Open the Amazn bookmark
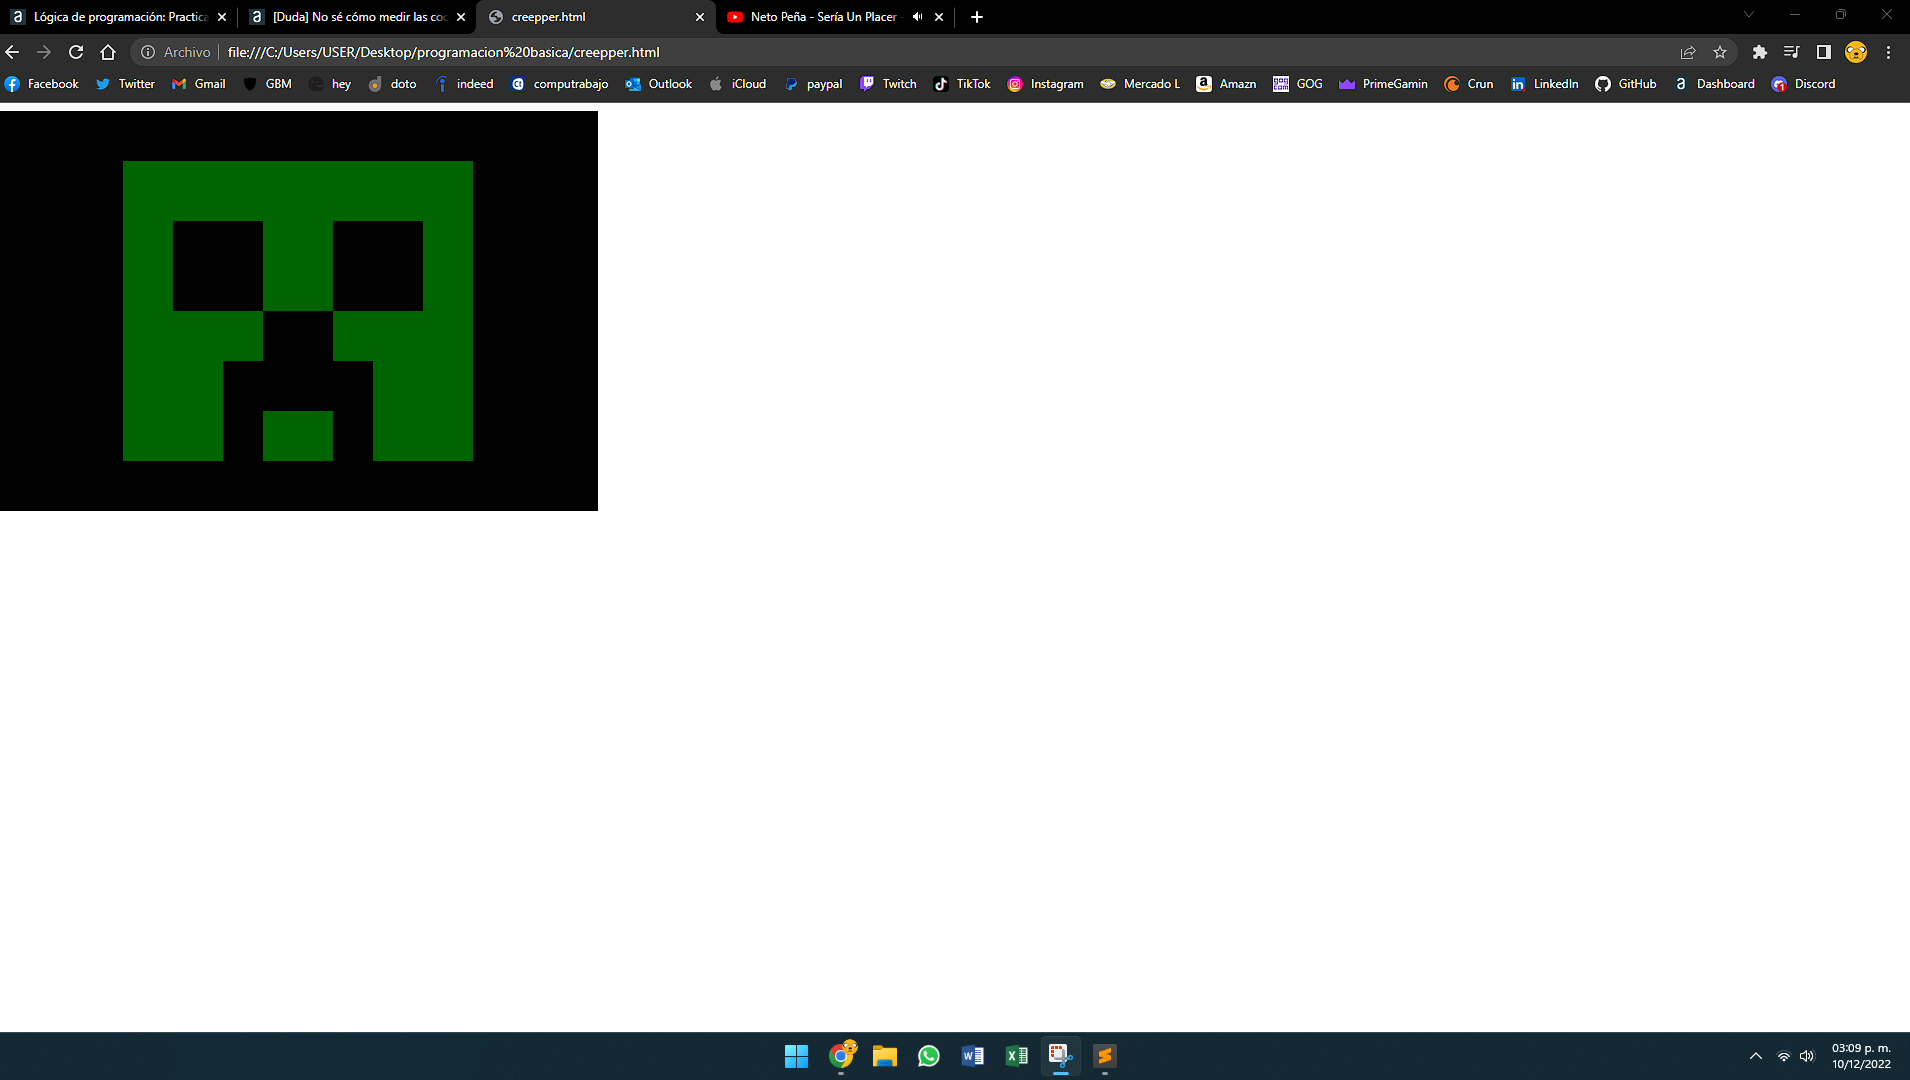The height and width of the screenshot is (1080, 1910). (1227, 84)
